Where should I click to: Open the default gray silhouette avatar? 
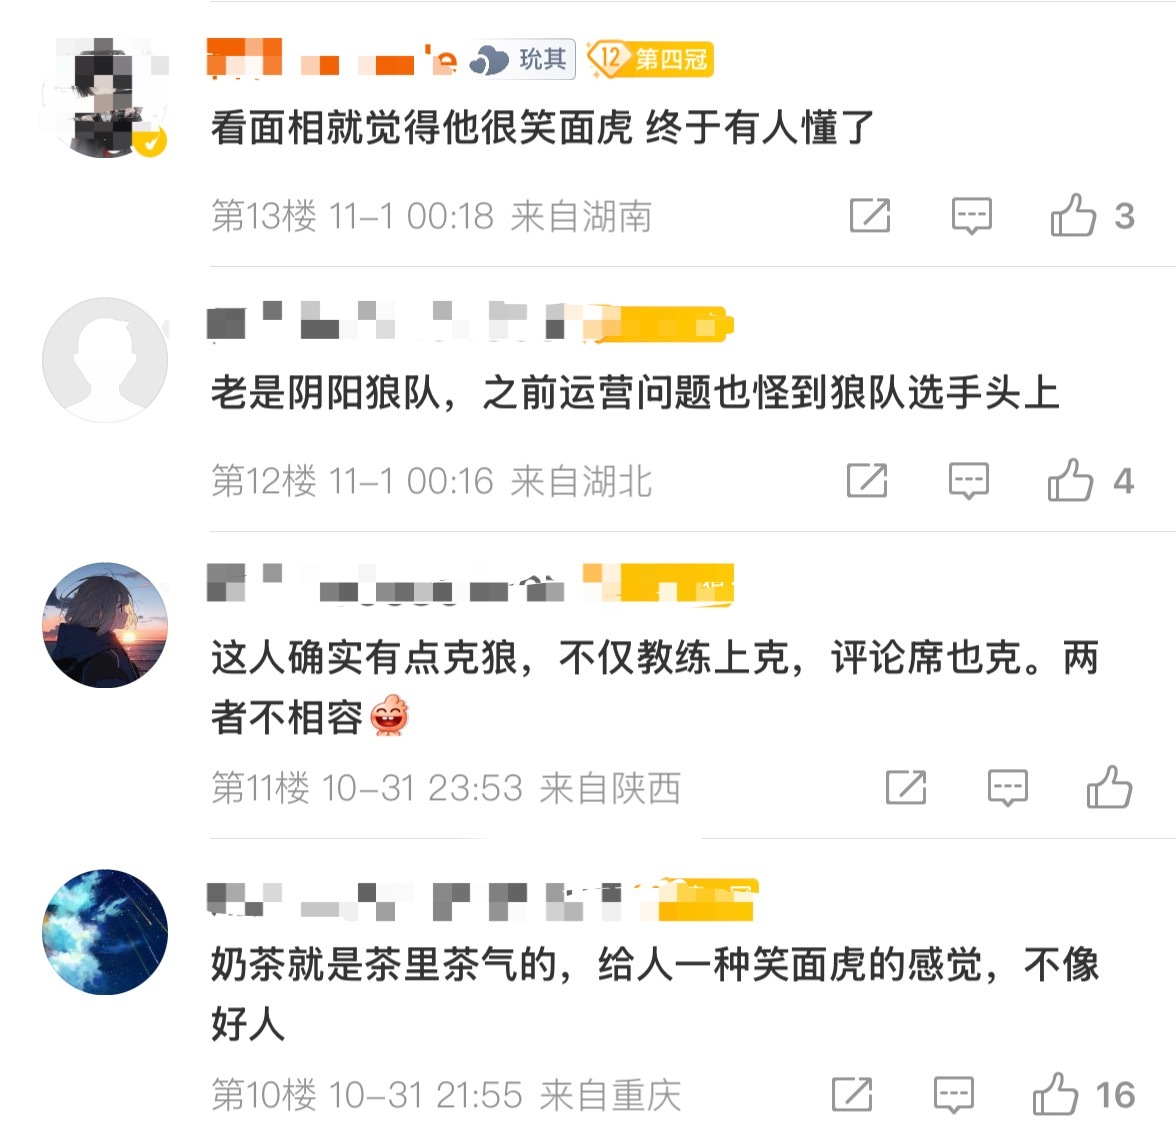click(105, 360)
